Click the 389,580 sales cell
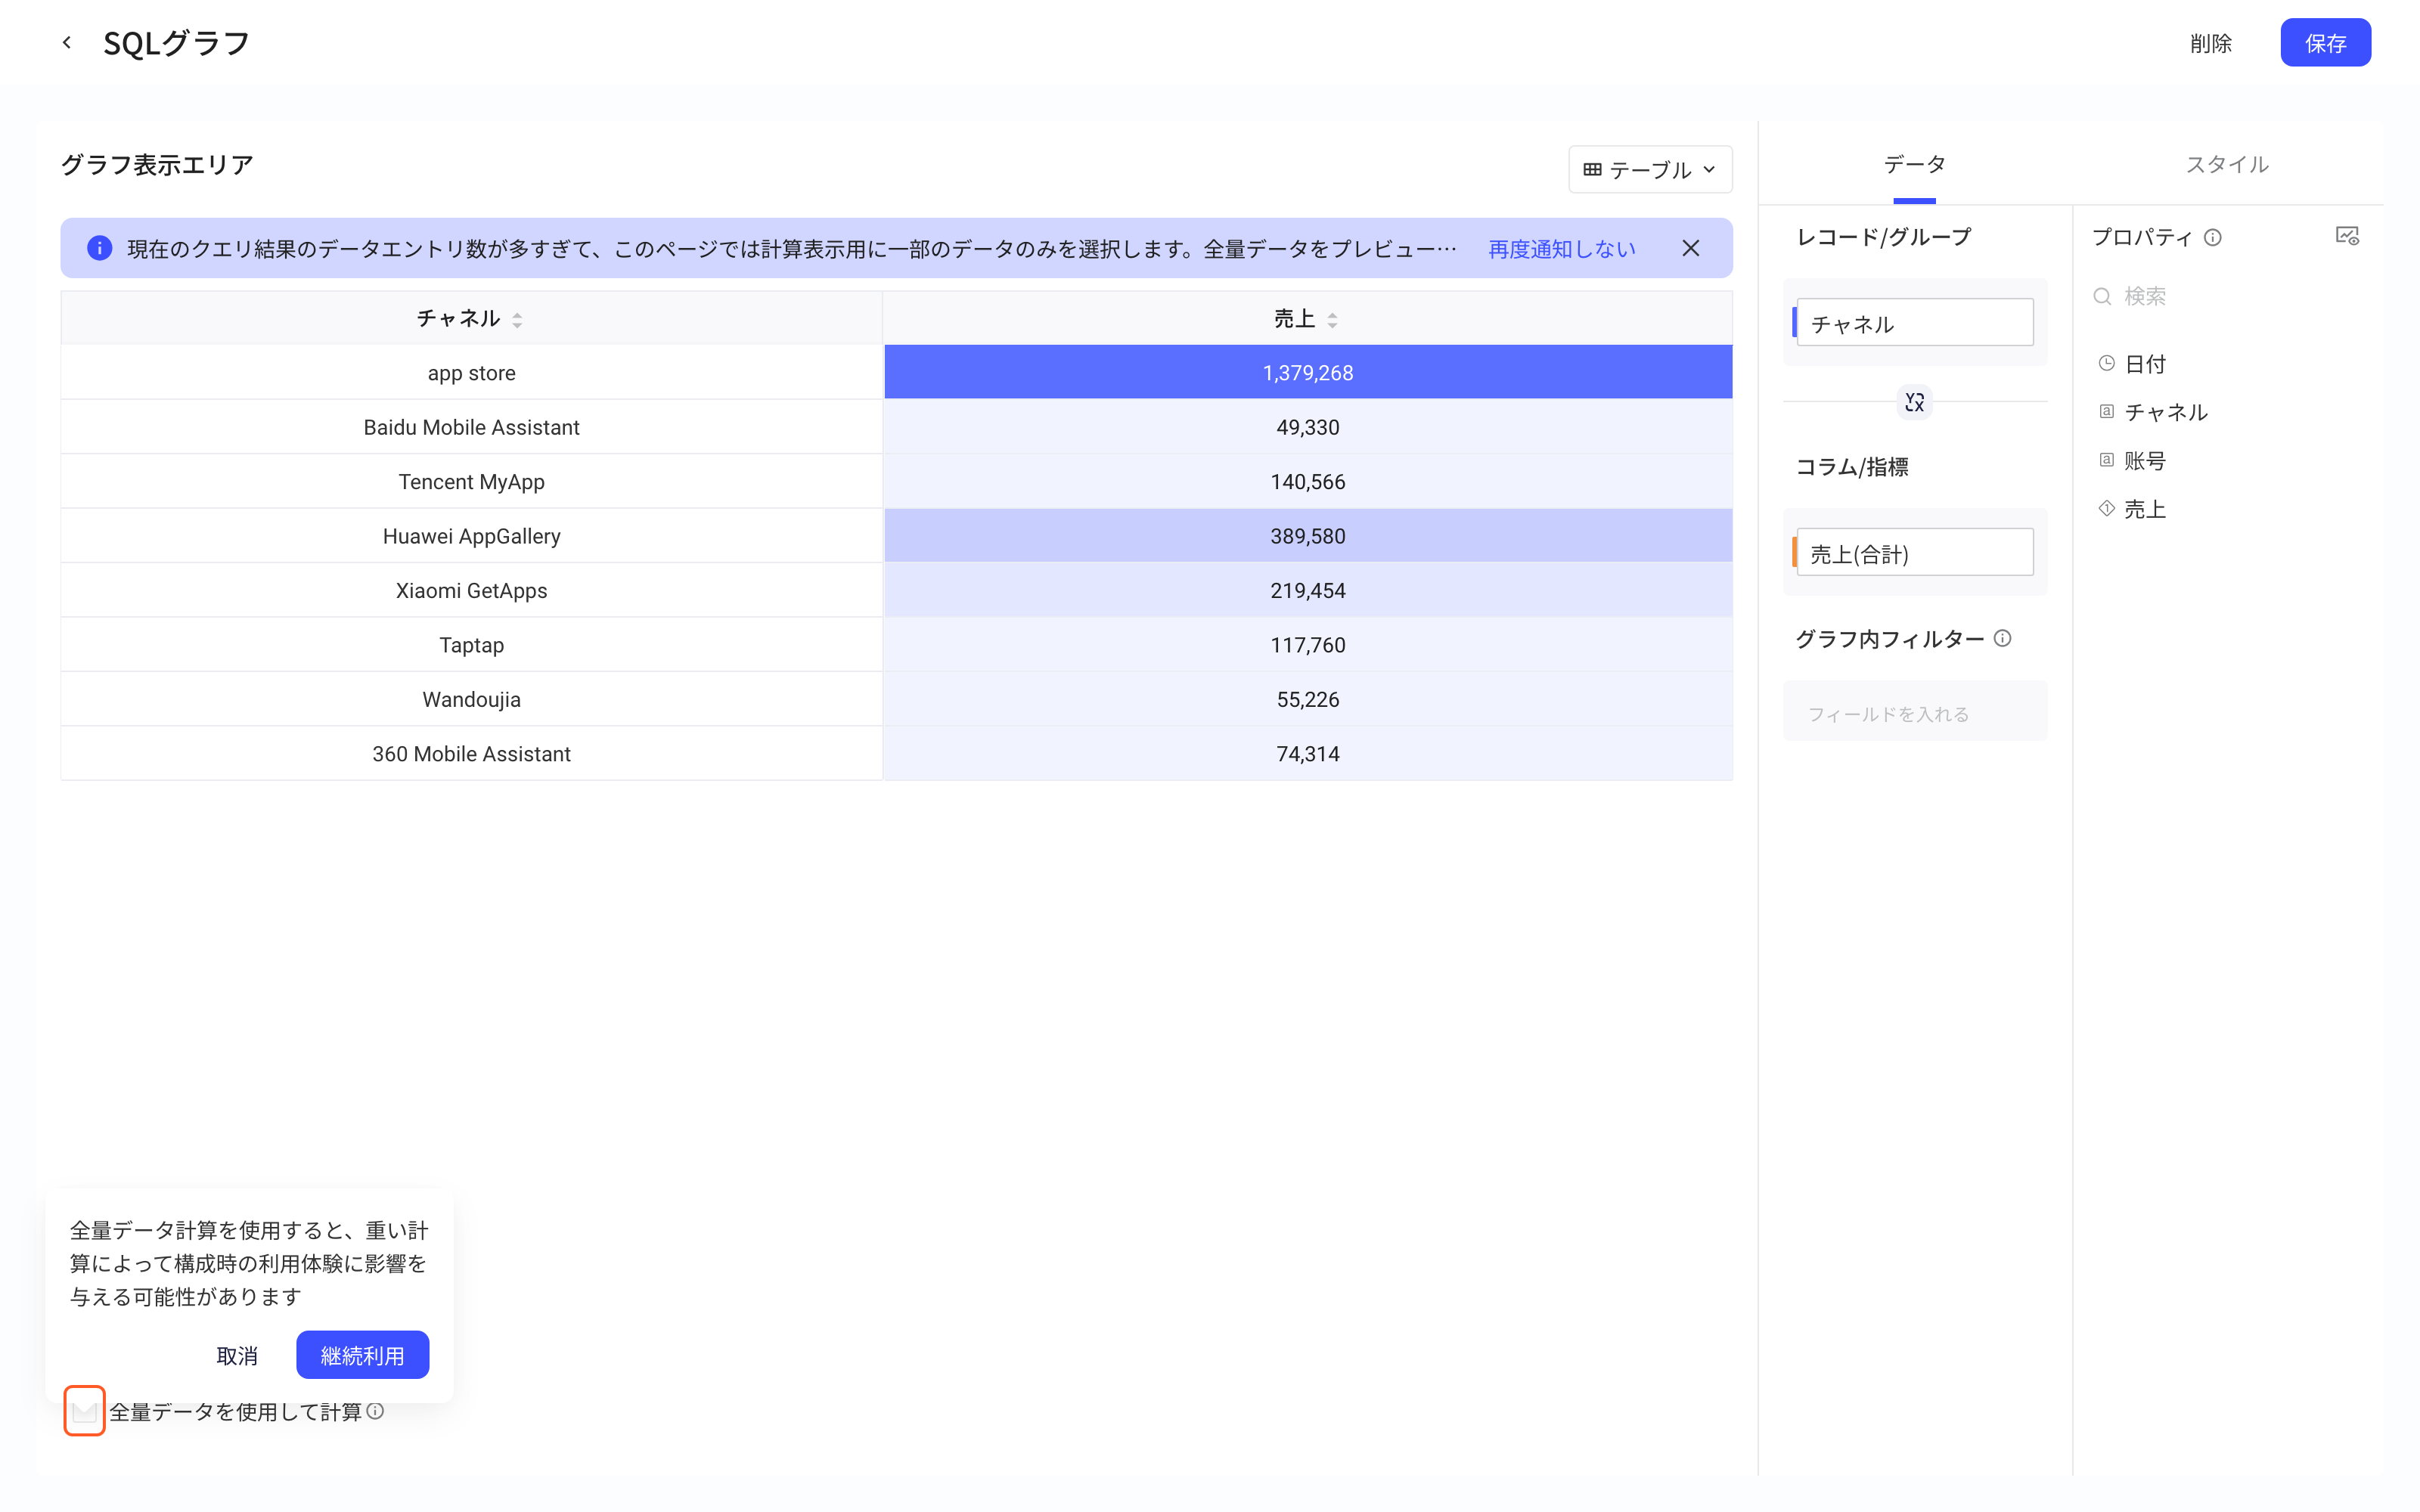 (x=1307, y=536)
